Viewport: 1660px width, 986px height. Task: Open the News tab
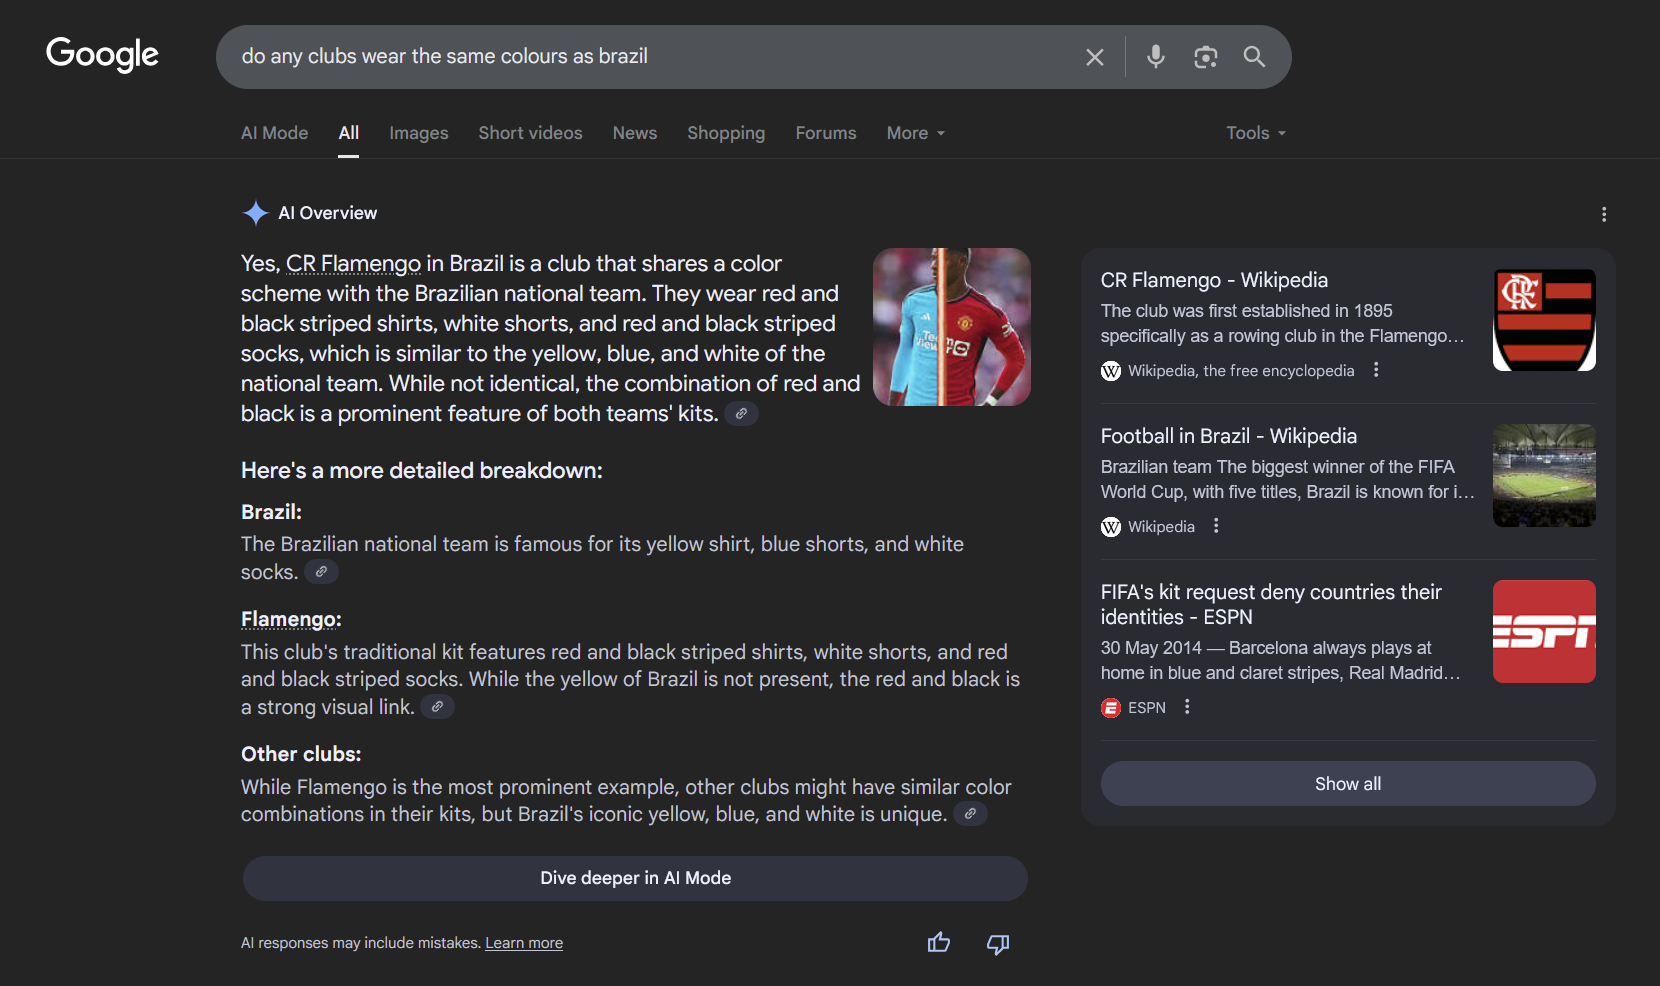(635, 133)
